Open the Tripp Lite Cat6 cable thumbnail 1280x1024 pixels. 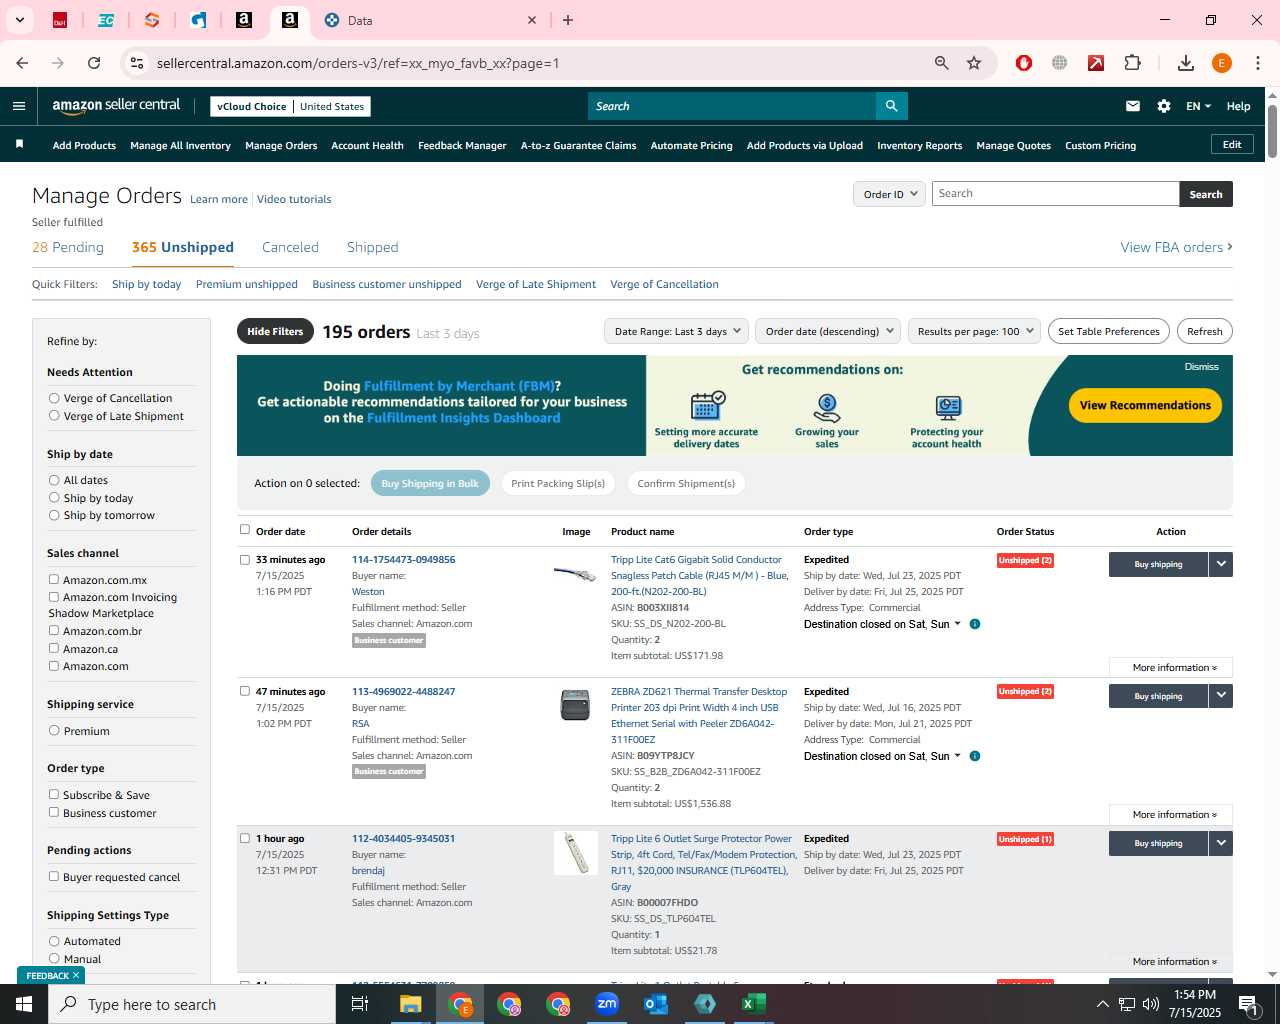coord(575,574)
